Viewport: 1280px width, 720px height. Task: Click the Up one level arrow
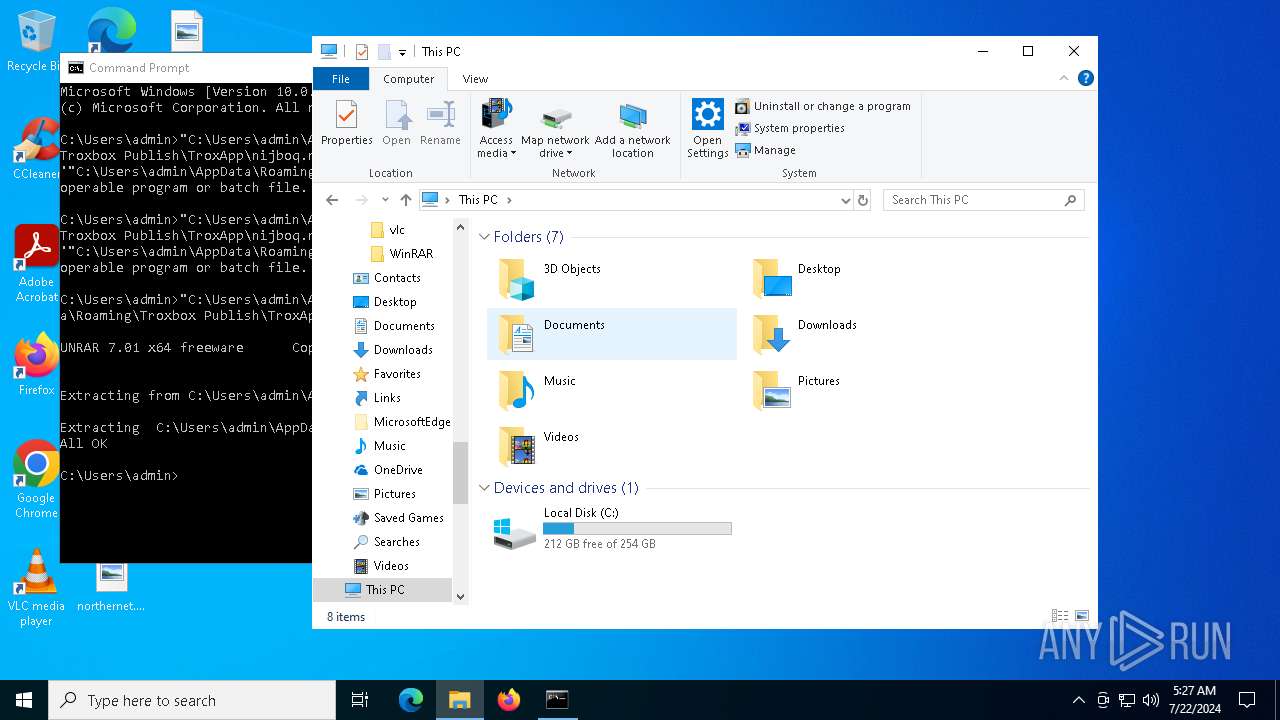pos(405,200)
